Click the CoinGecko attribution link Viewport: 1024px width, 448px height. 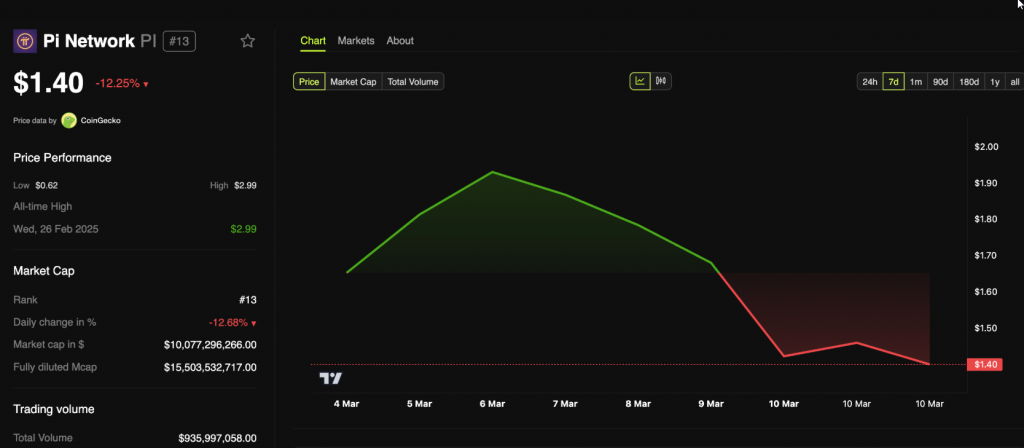click(x=100, y=121)
